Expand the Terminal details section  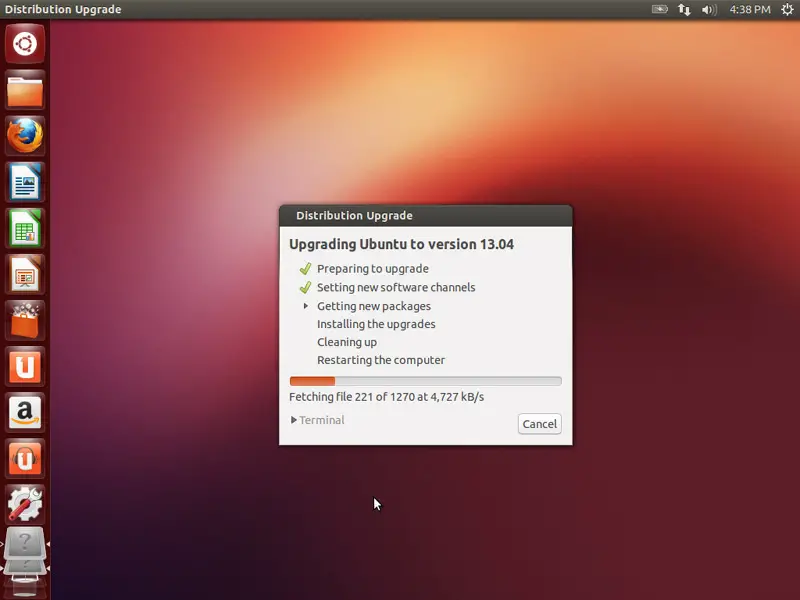[x=317, y=420]
